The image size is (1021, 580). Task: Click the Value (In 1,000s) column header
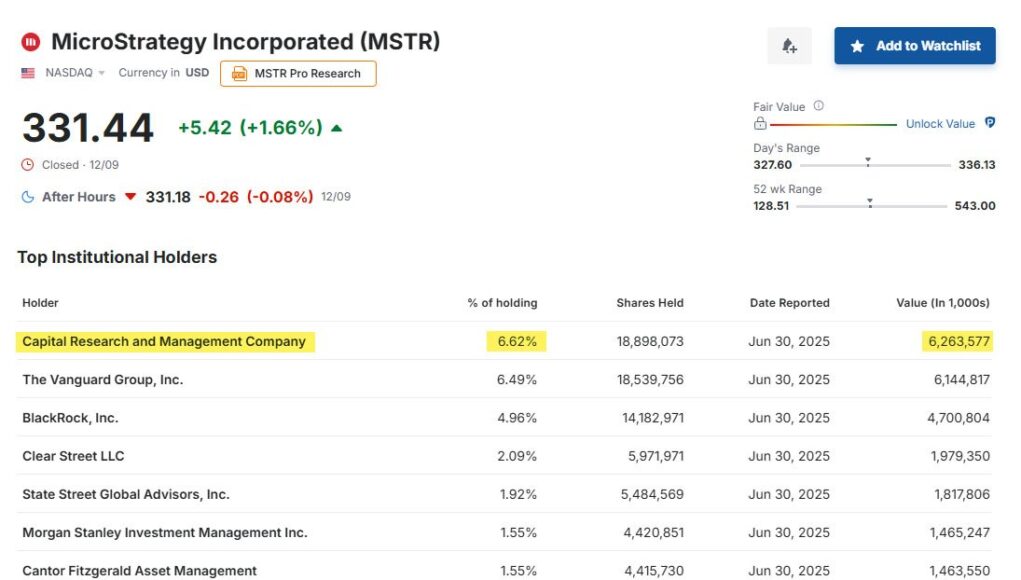click(943, 303)
